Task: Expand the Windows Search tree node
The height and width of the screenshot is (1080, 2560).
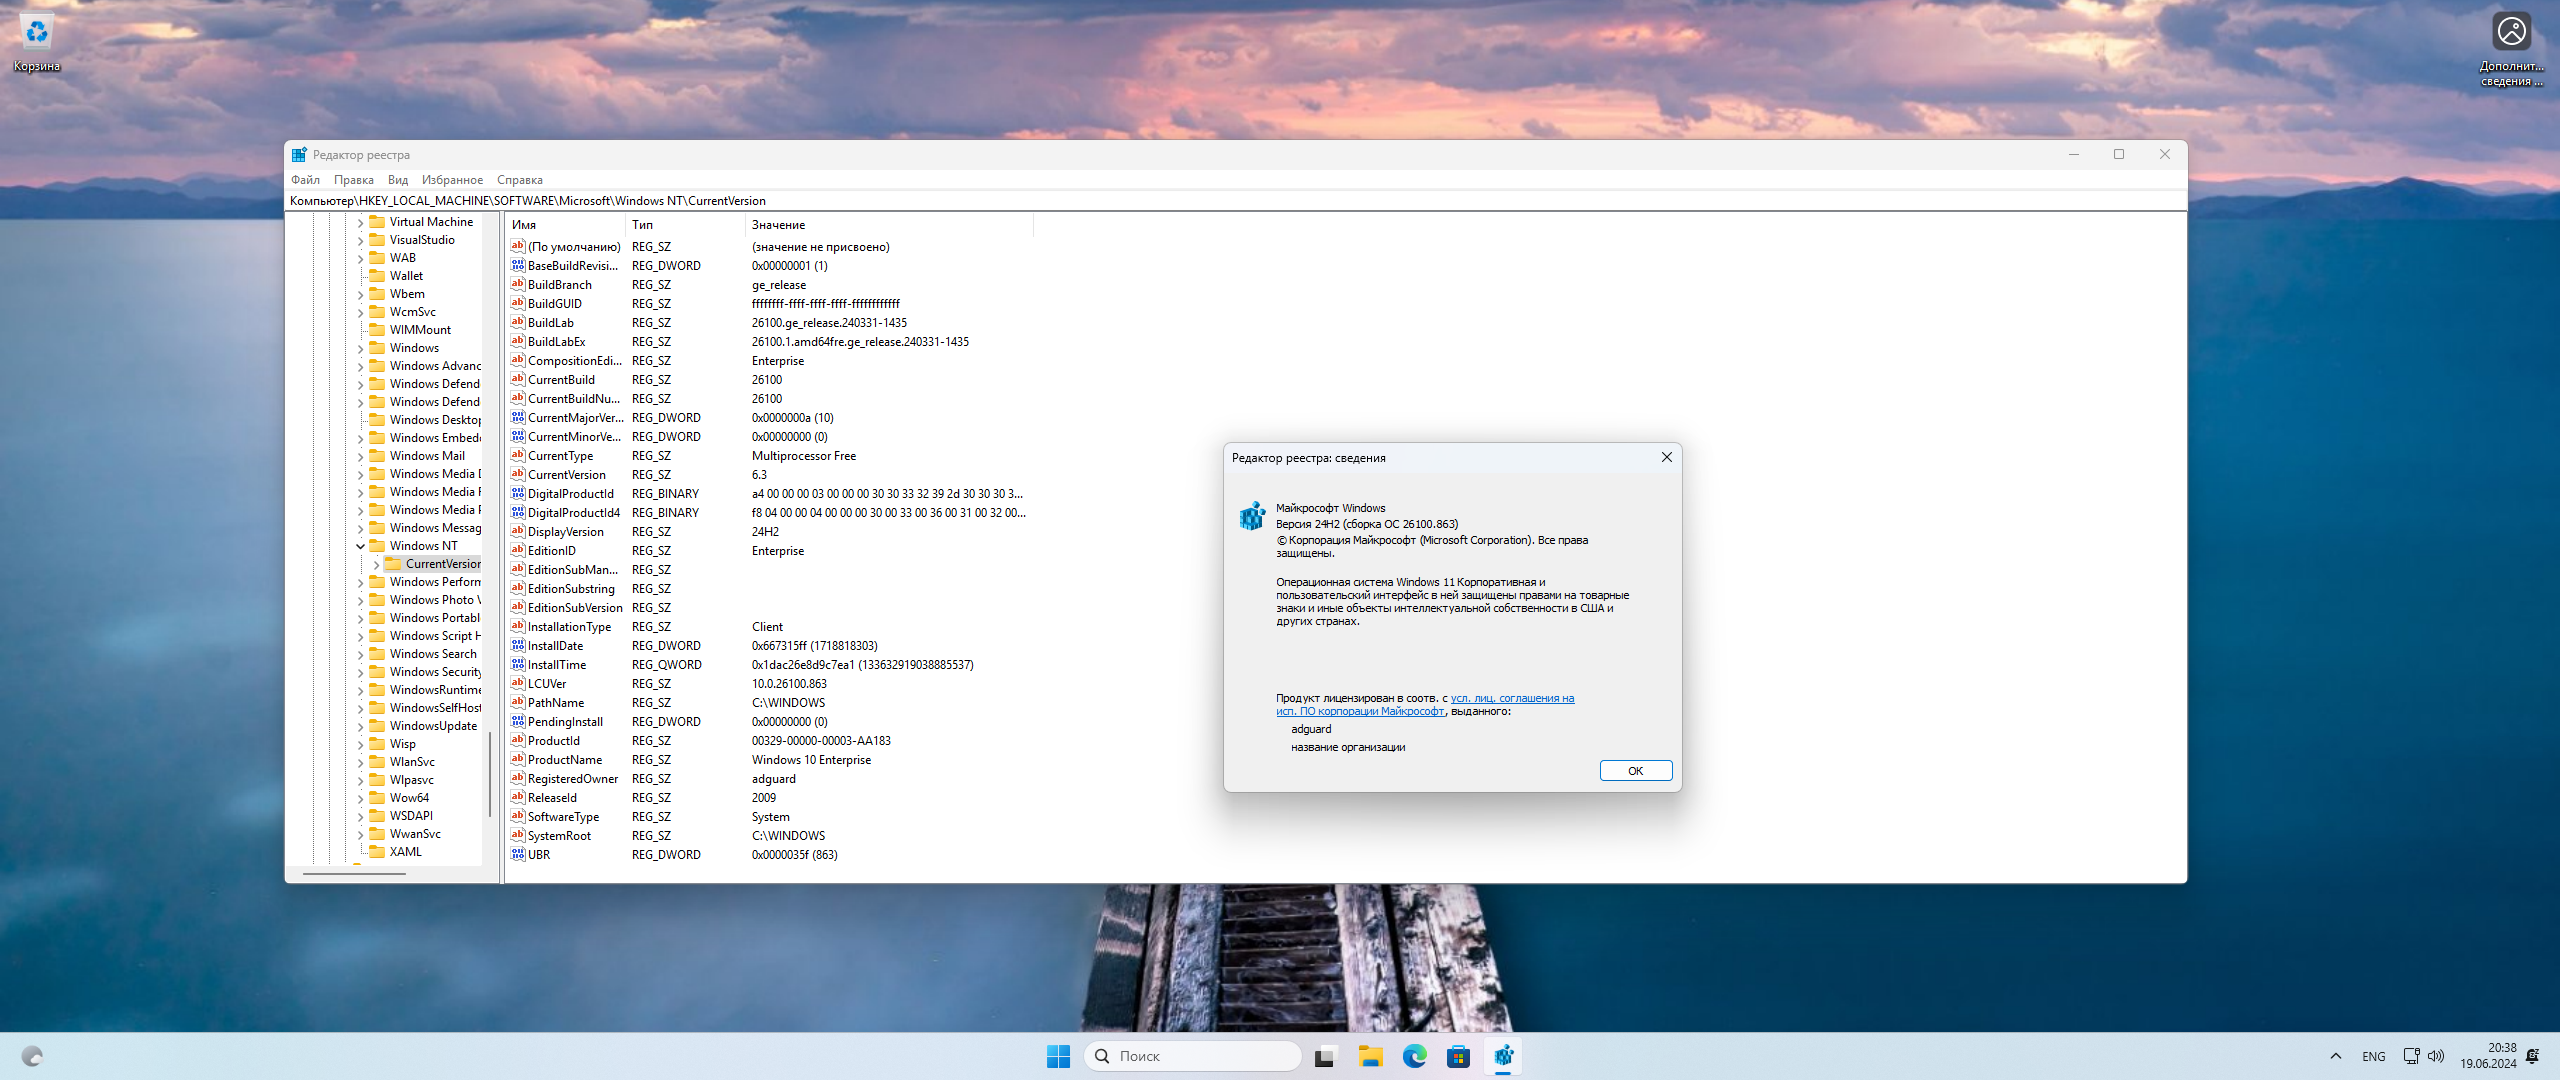Action: [361, 654]
